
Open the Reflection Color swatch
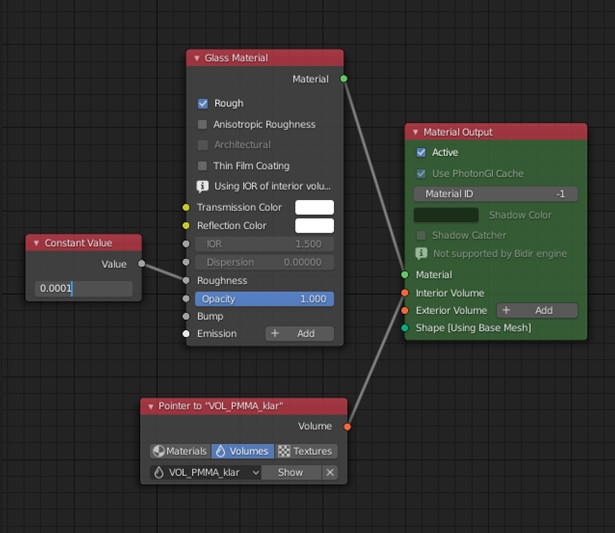click(314, 225)
